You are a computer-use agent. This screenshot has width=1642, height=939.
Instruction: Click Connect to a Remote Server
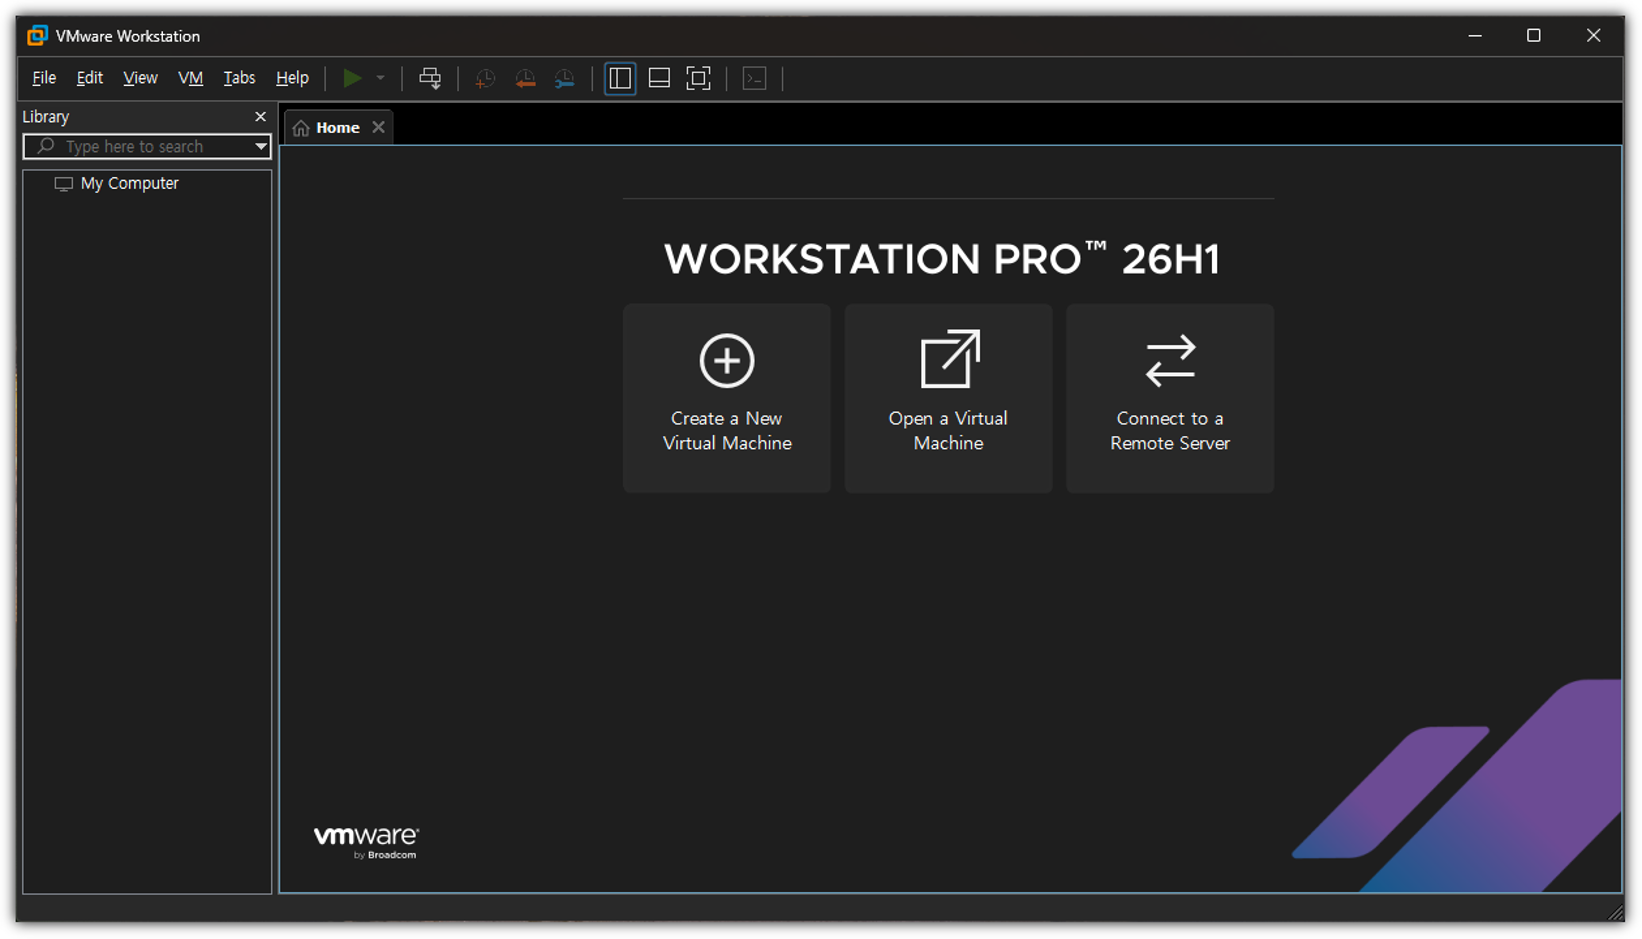[1170, 398]
